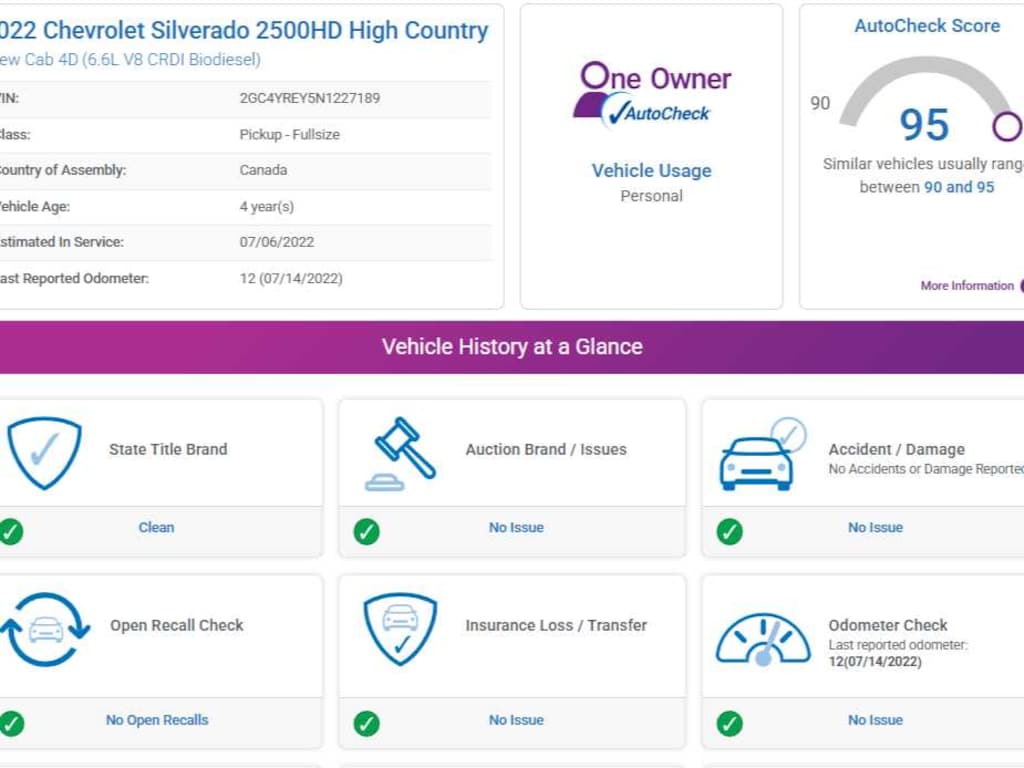Click the Open Recall Check circular arrows icon

pos(45,629)
